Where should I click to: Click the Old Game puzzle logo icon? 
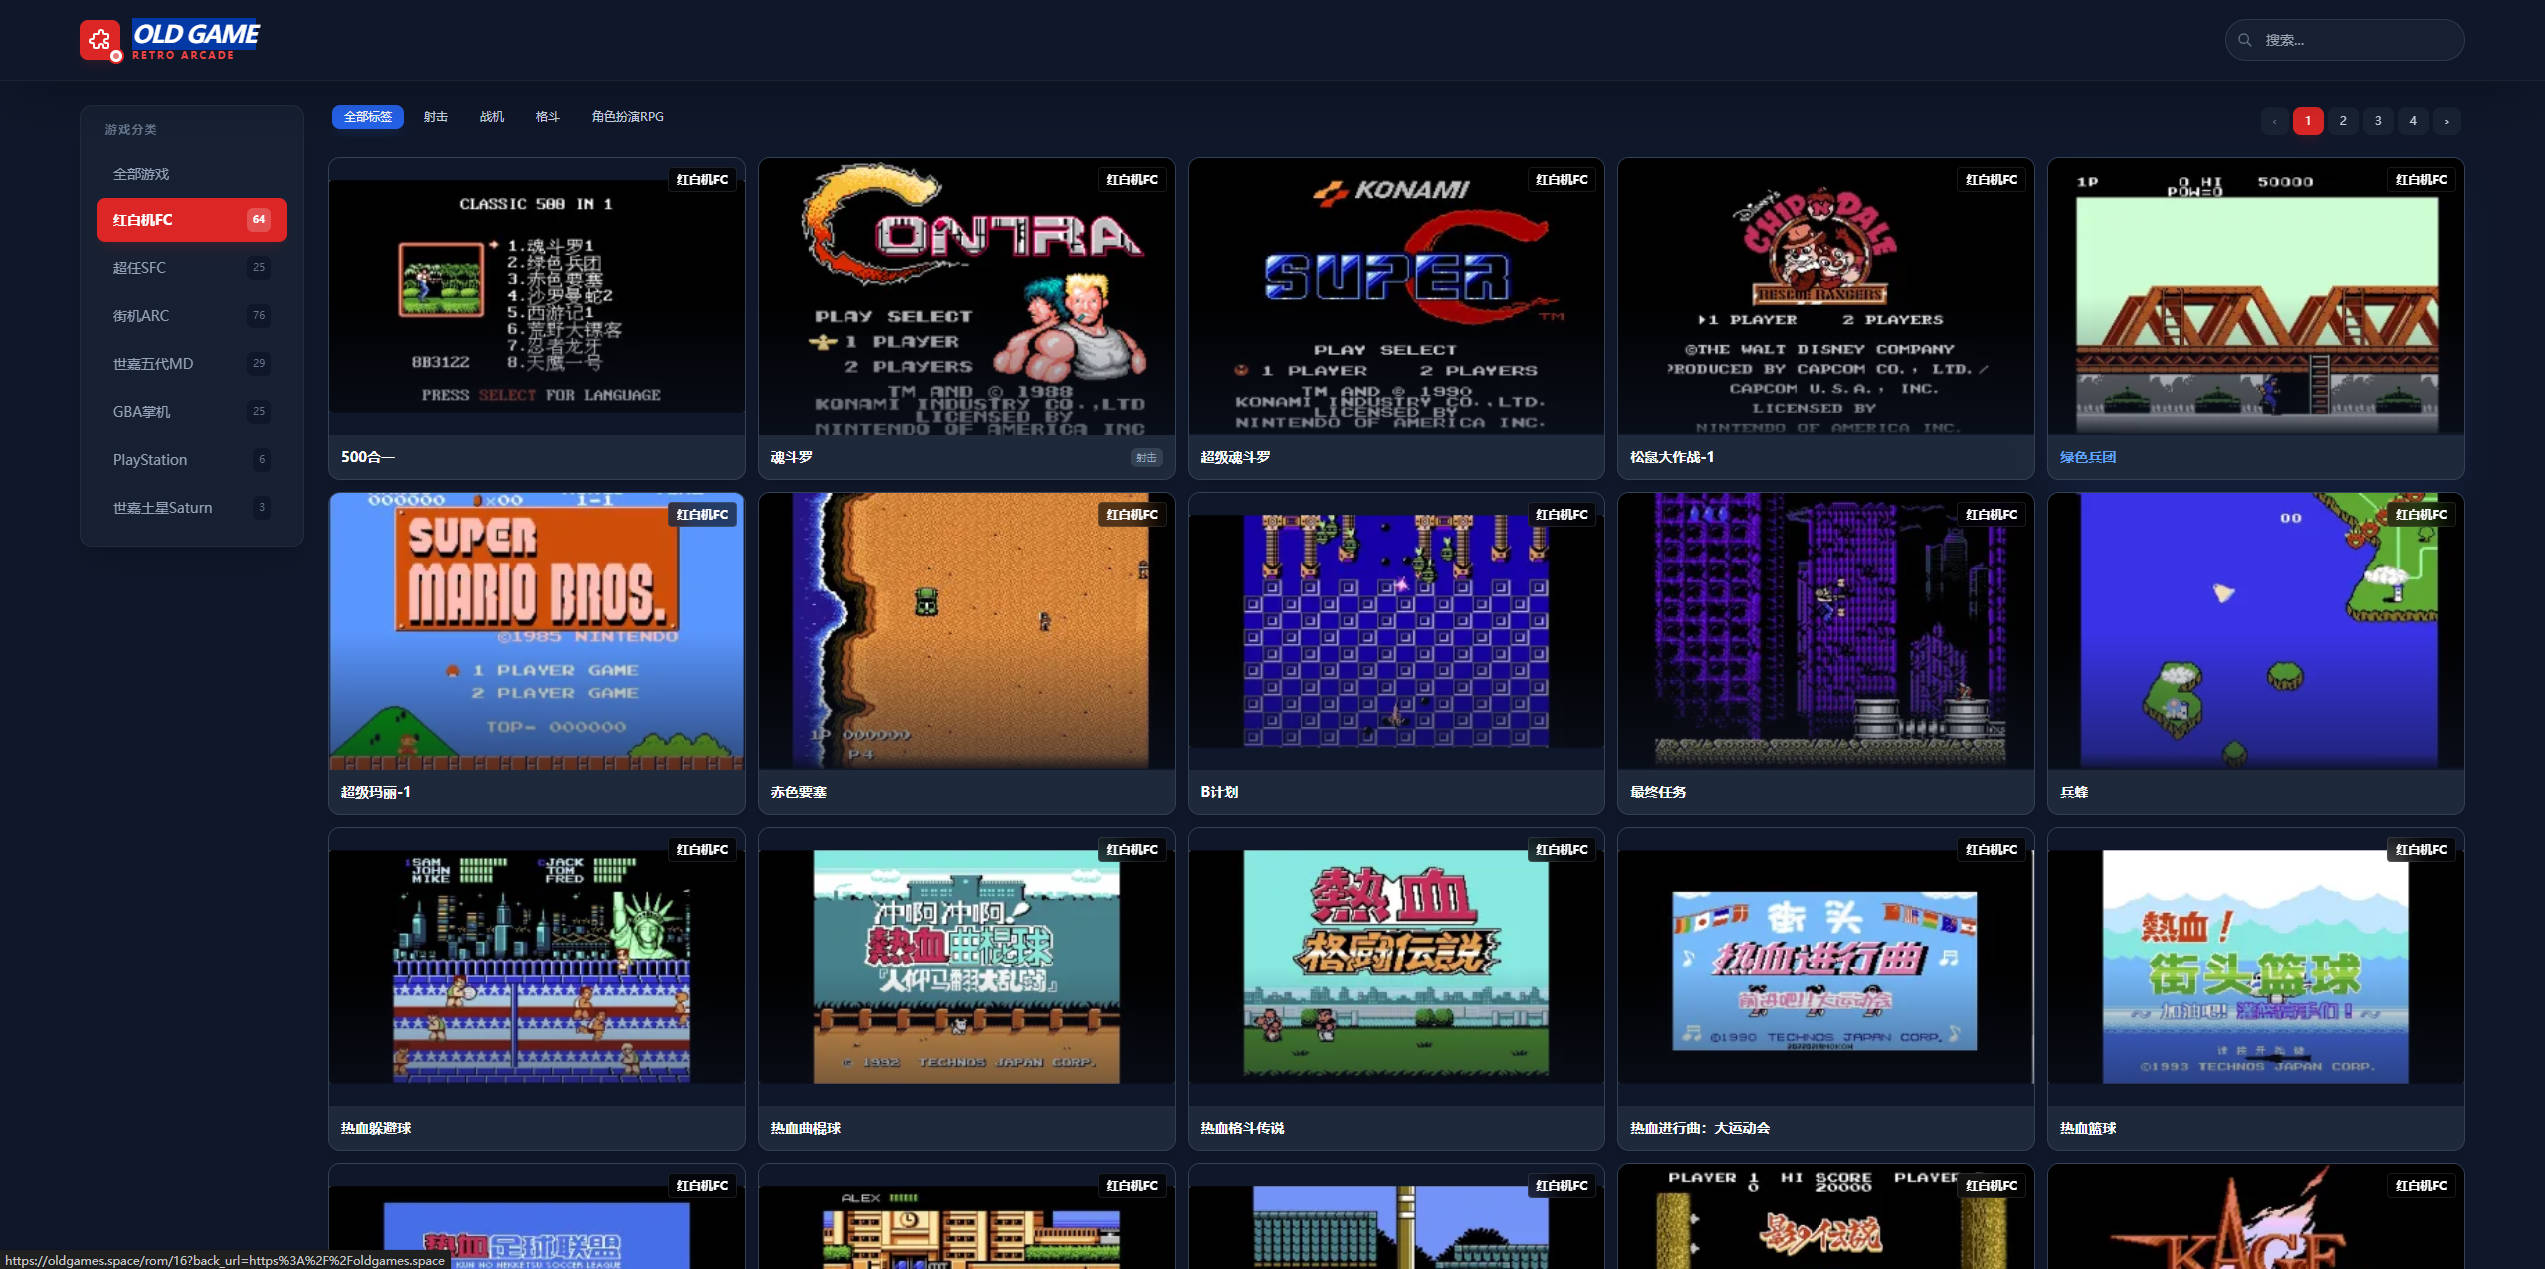pos(100,40)
